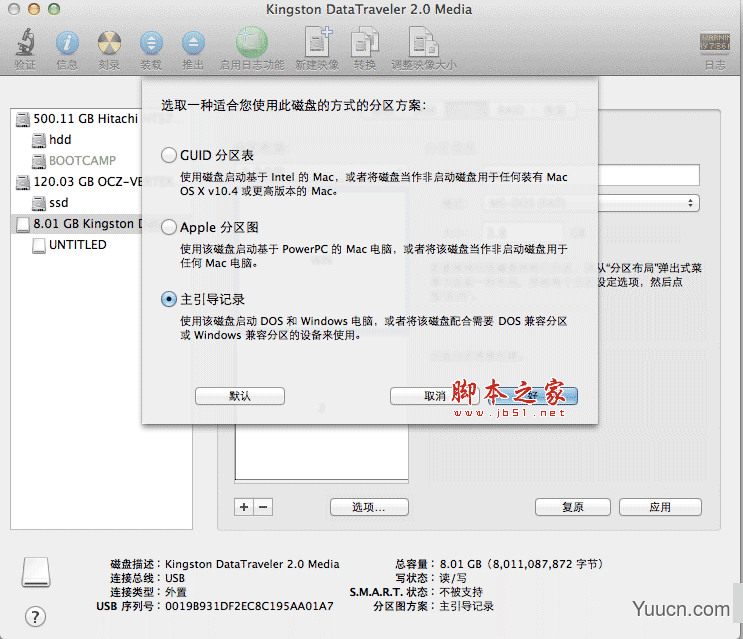
Task: Open help with the question mark button
Action: [x=36, y=617]
